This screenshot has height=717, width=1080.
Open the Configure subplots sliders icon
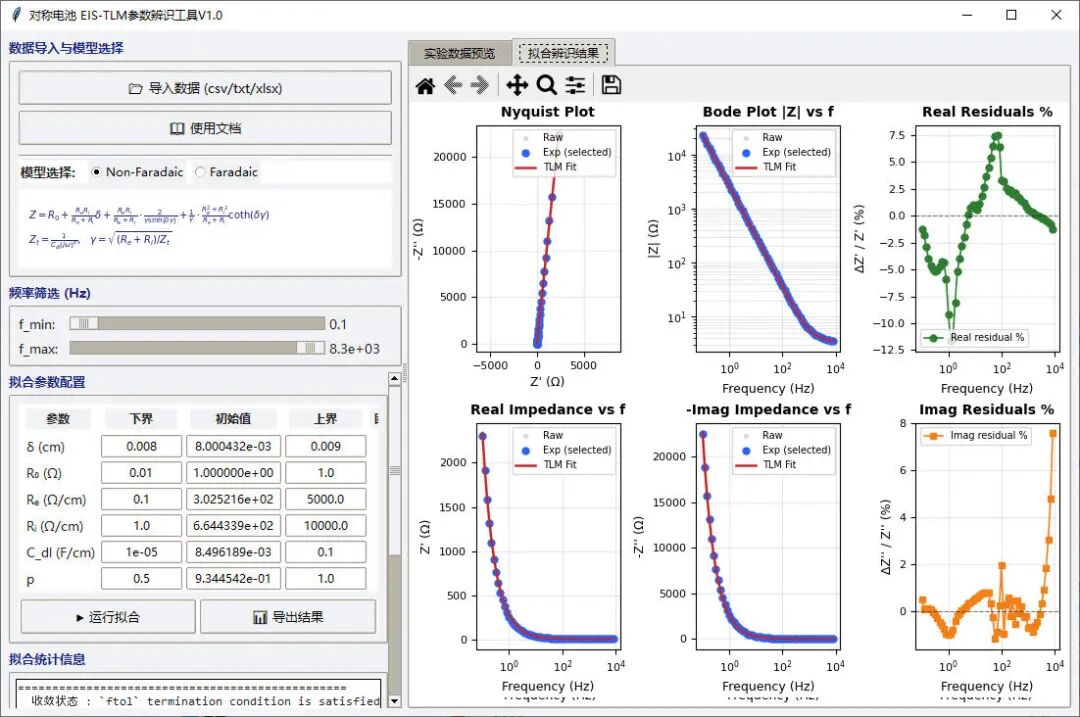575,85
